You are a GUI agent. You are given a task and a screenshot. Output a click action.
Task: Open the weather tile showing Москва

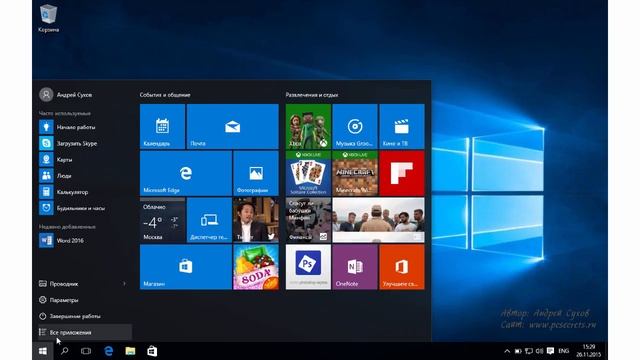coord(162,220)
